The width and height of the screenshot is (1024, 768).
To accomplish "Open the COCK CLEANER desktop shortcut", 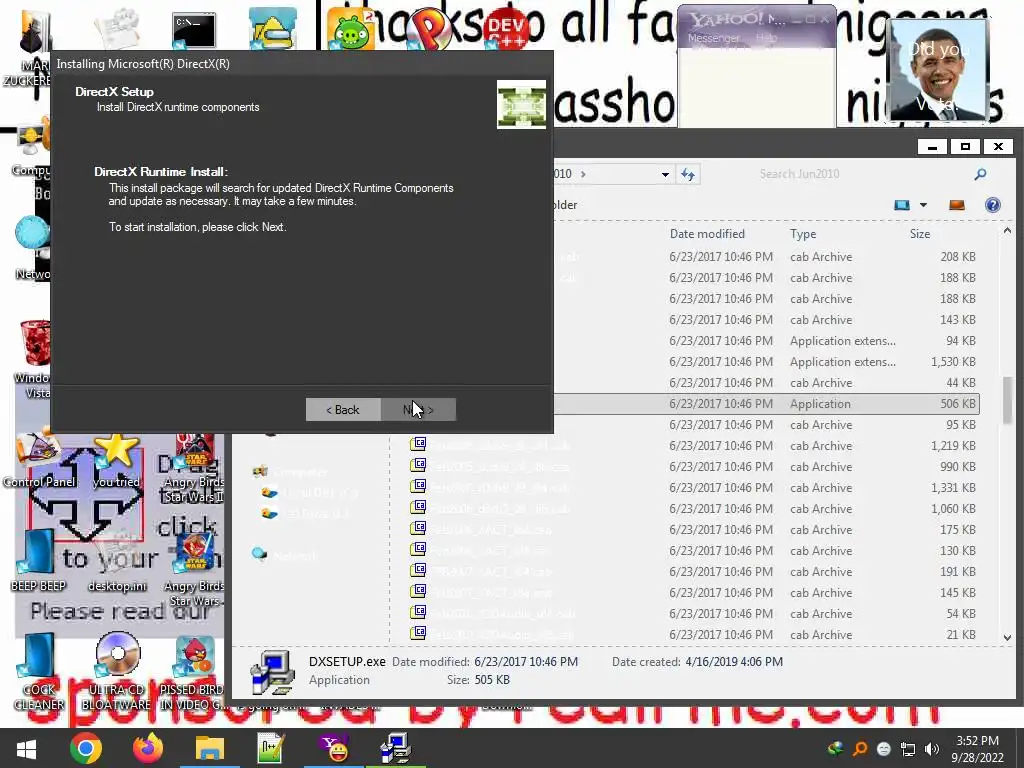I will click(x=38, y=673).
